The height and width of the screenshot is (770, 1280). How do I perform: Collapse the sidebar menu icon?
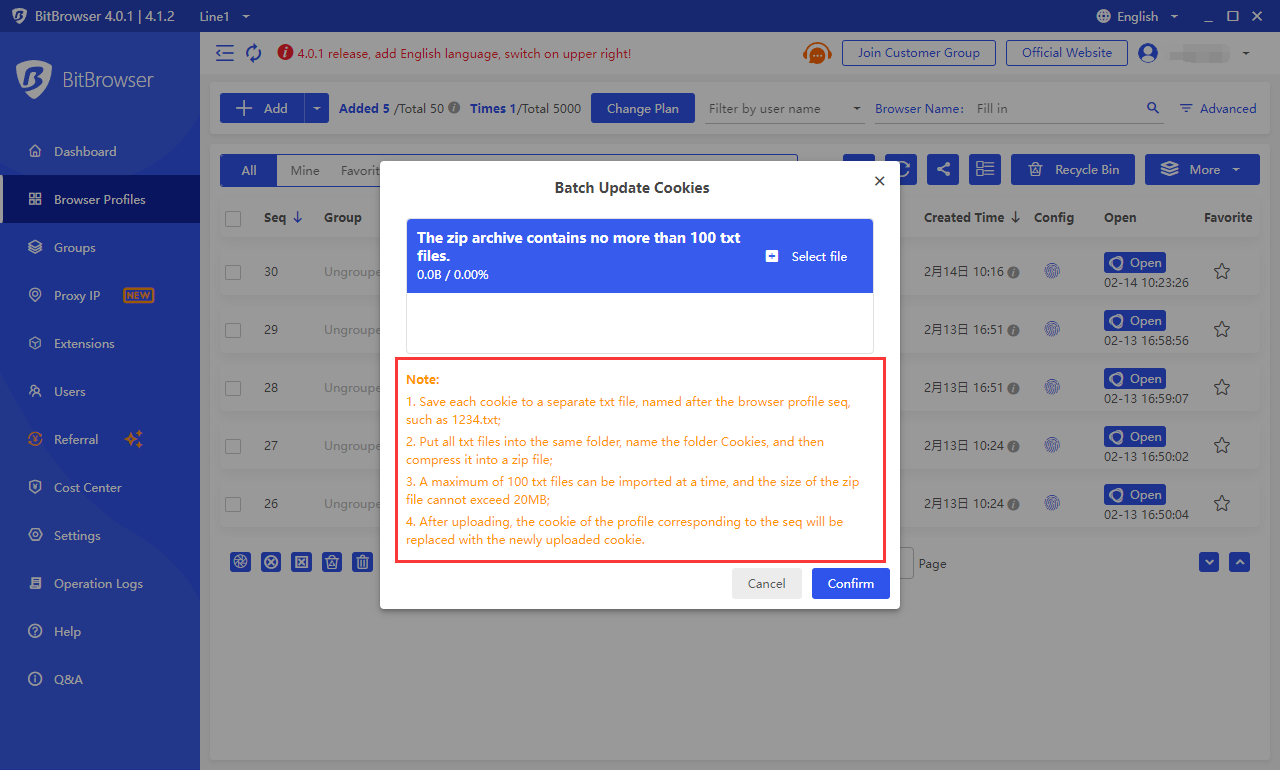(225, 53)
